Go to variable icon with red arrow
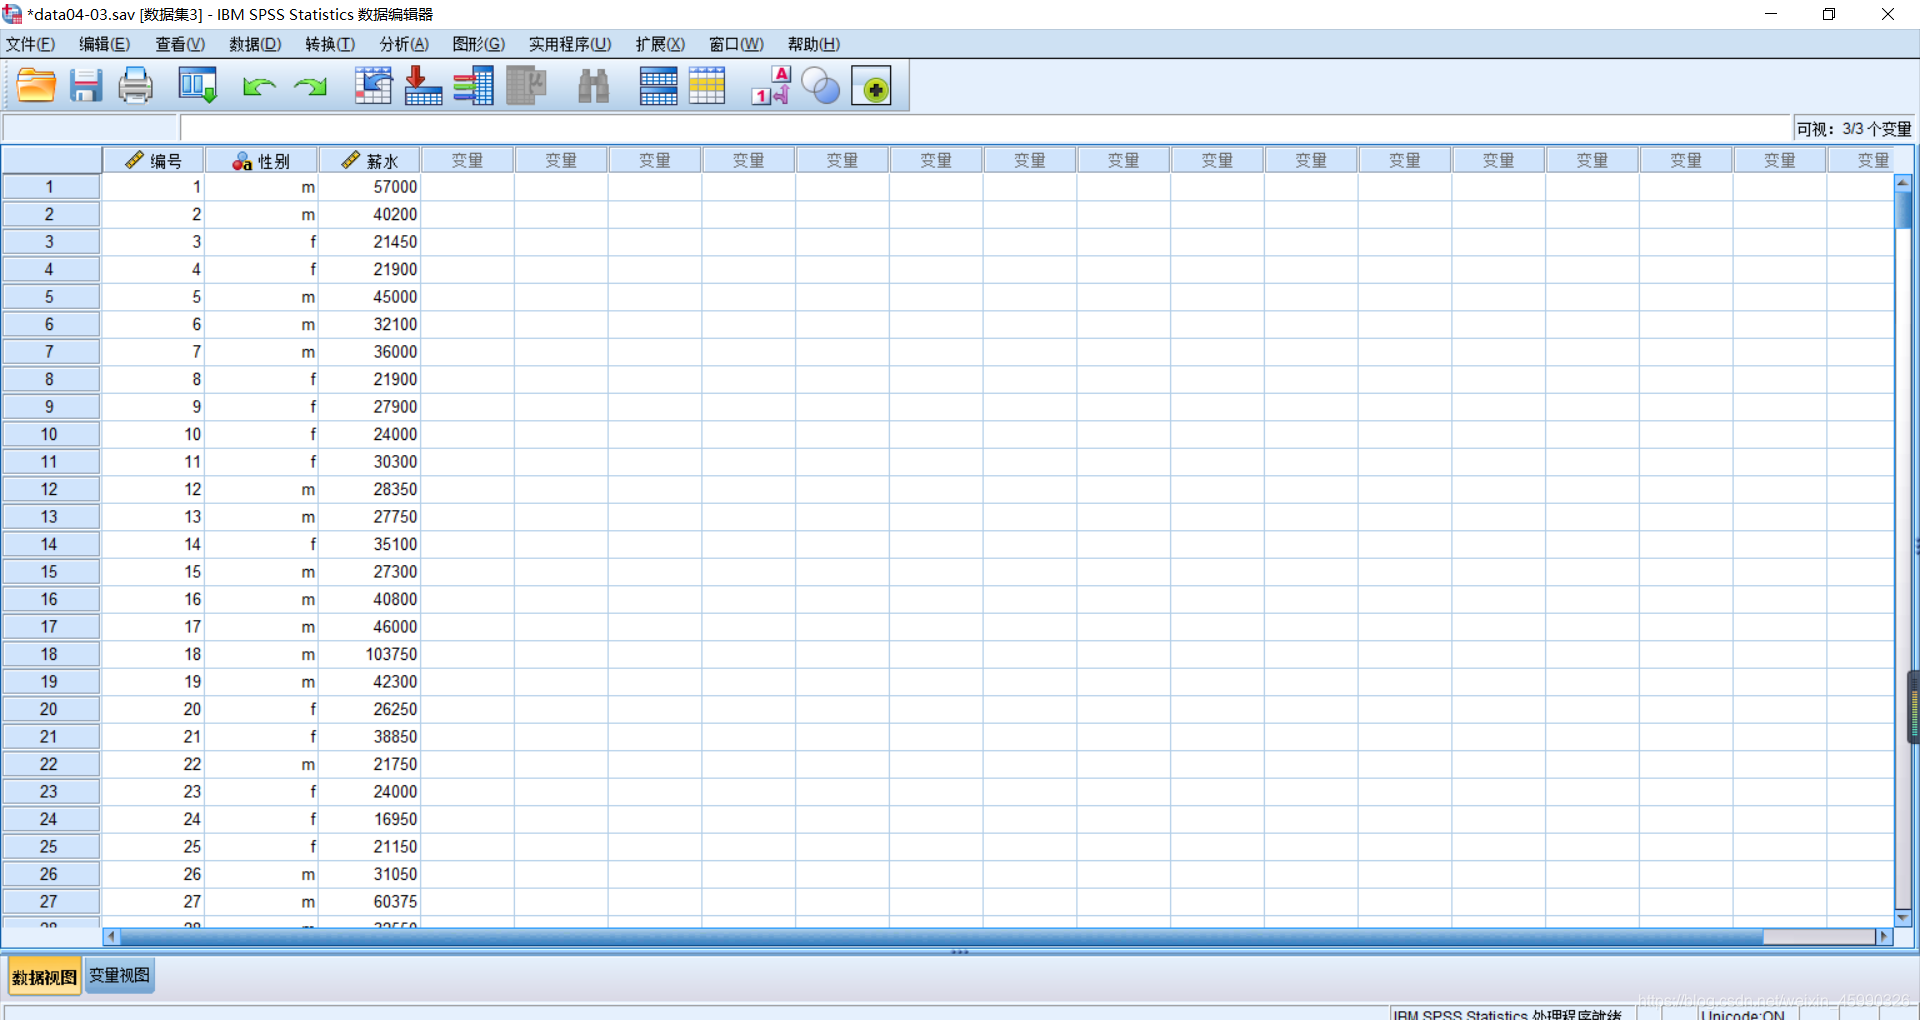 pos(423,86)
